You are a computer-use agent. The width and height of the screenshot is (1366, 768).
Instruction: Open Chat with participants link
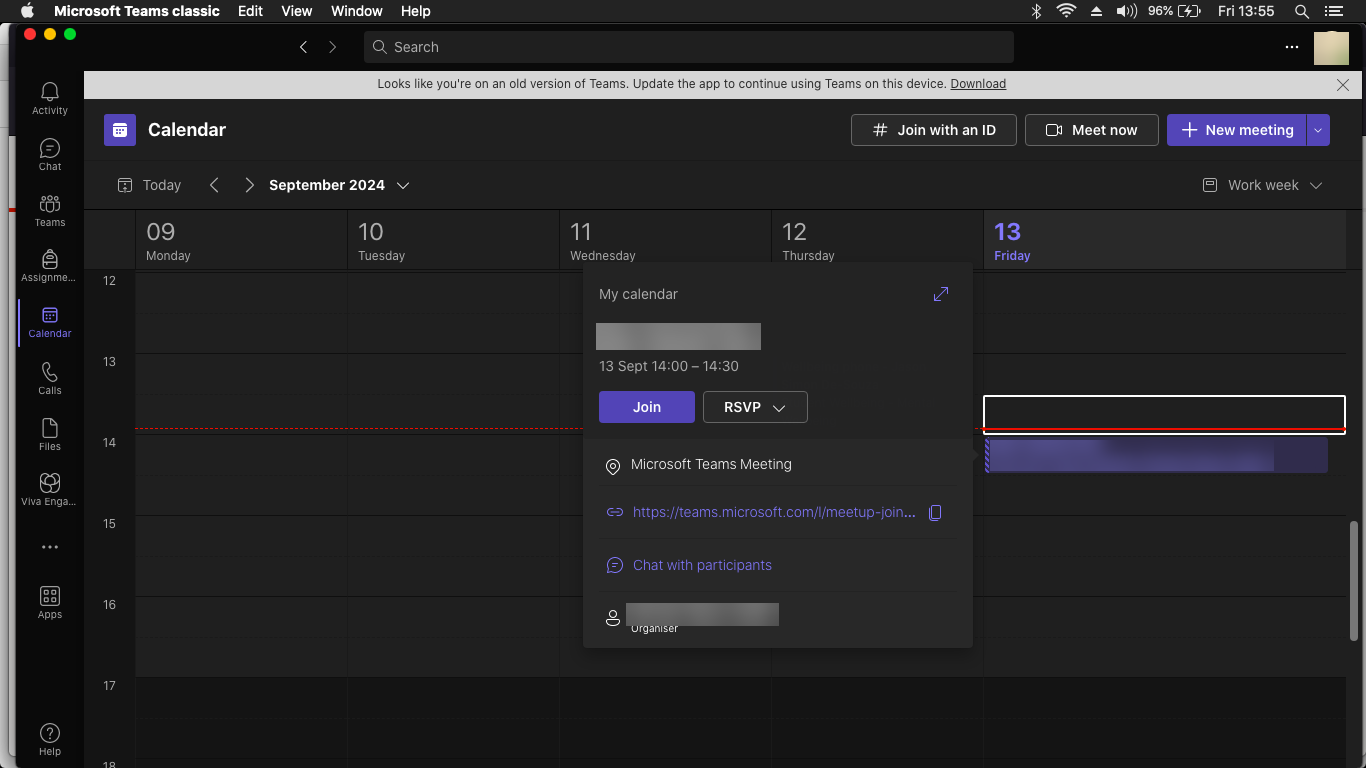[x=702, y=565]
